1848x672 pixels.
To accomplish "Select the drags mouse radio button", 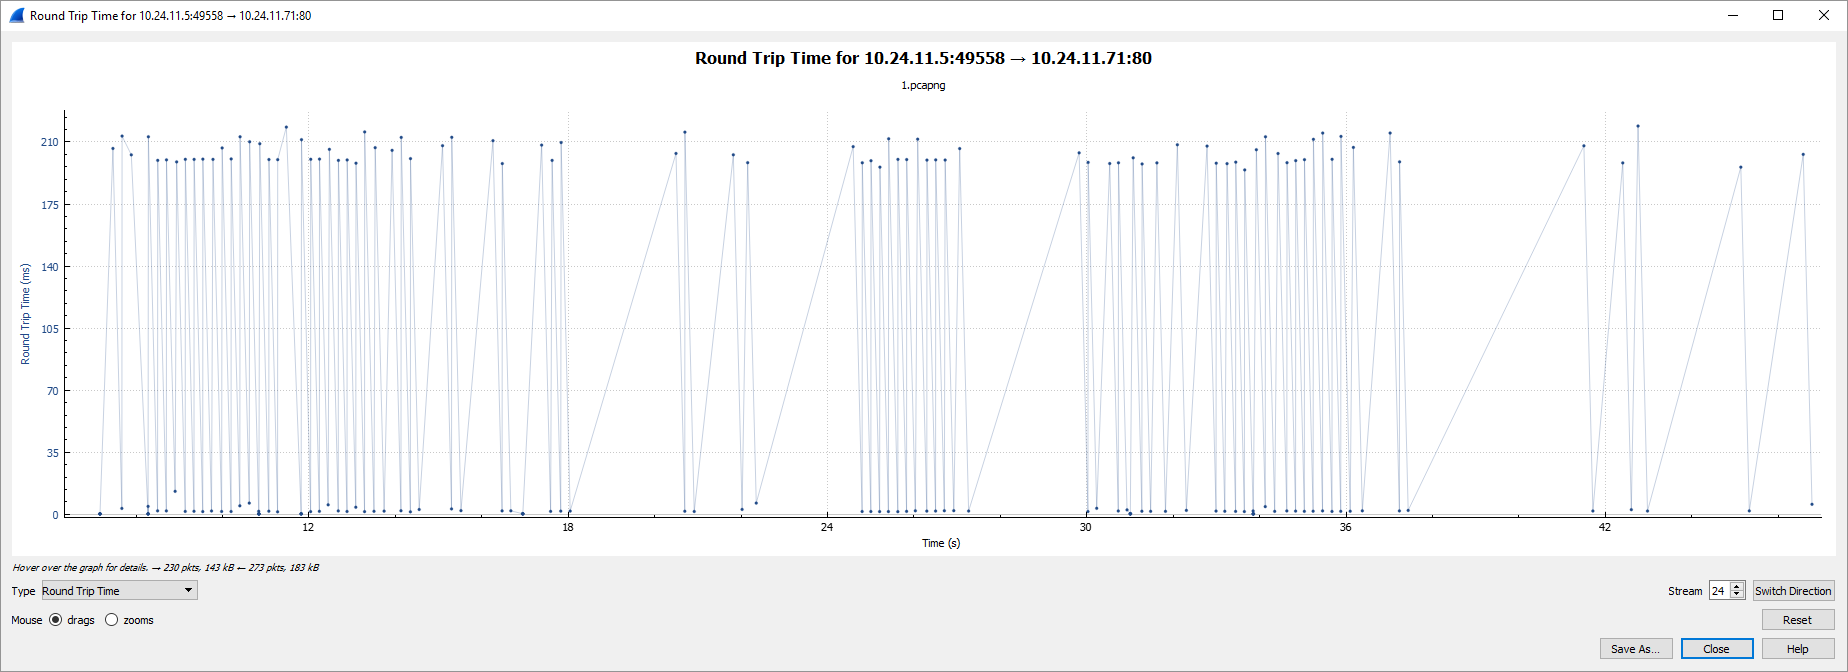I will click(x=56, y=620).
